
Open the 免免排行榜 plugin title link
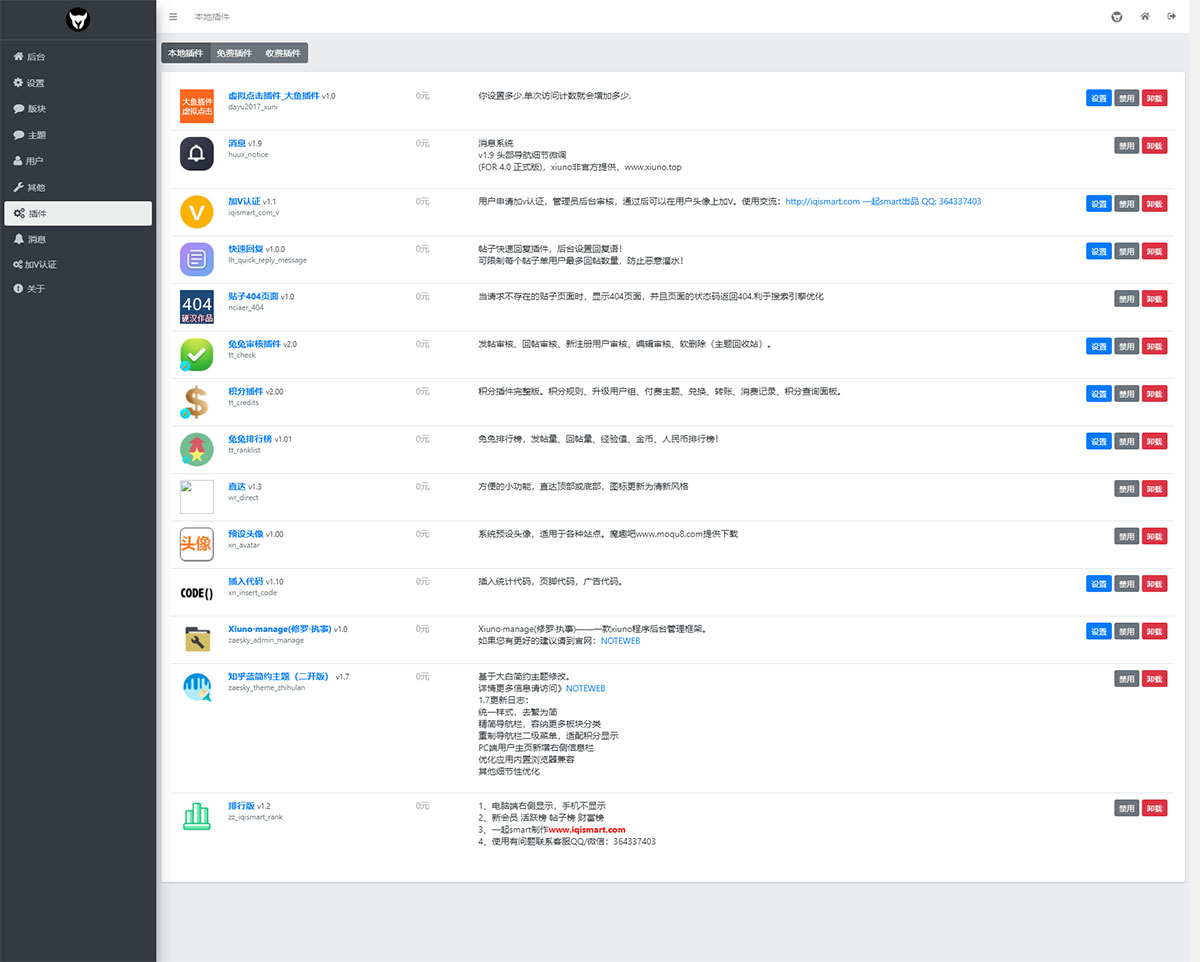[249, 439]
